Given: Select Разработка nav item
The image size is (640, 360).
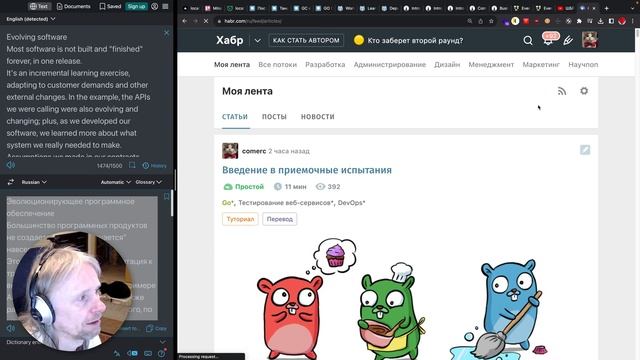Looking at the screenshot, I should [325, 64].
